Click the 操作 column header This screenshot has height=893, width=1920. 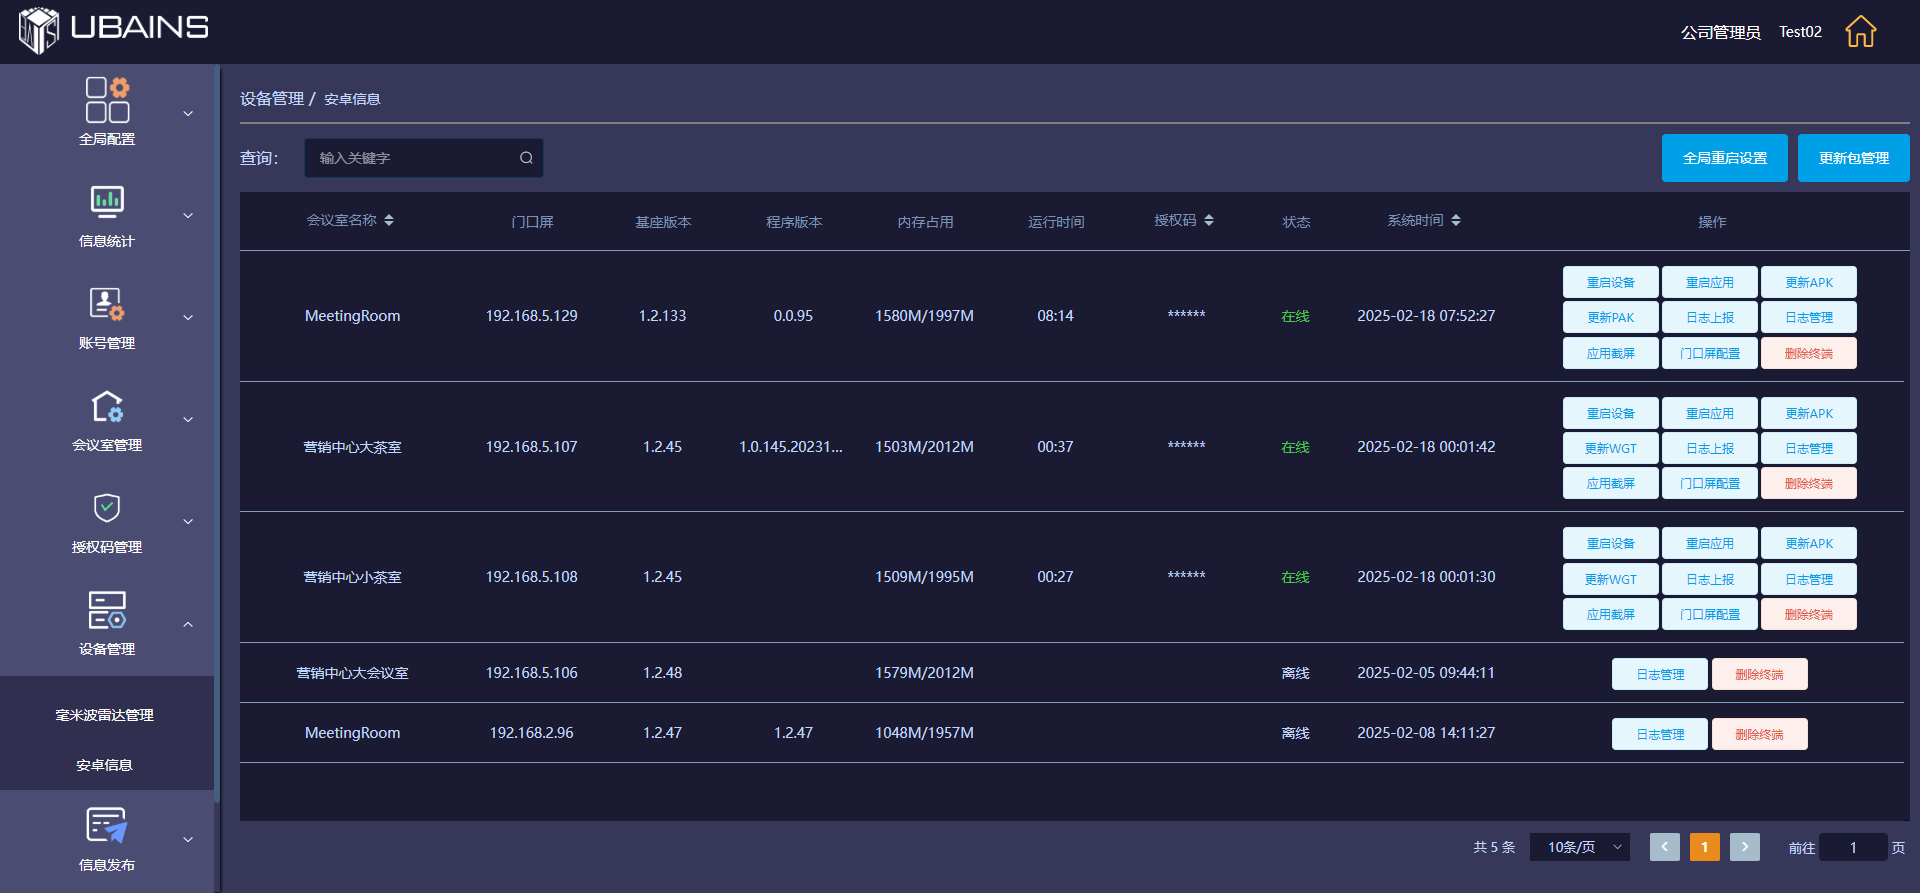coord(1712,221)
